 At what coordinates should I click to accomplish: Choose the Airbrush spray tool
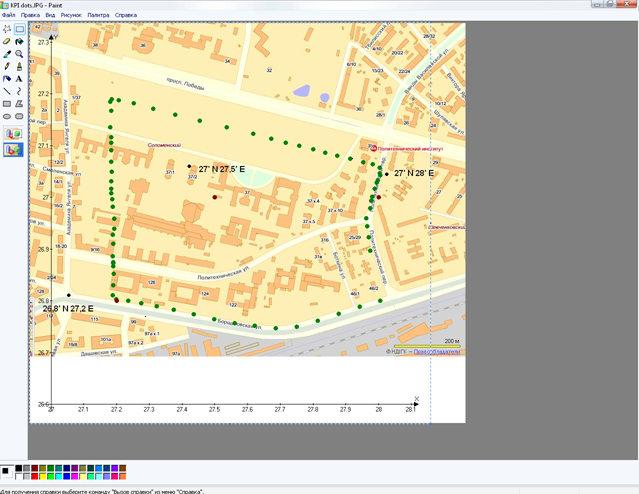pos(7,79)
